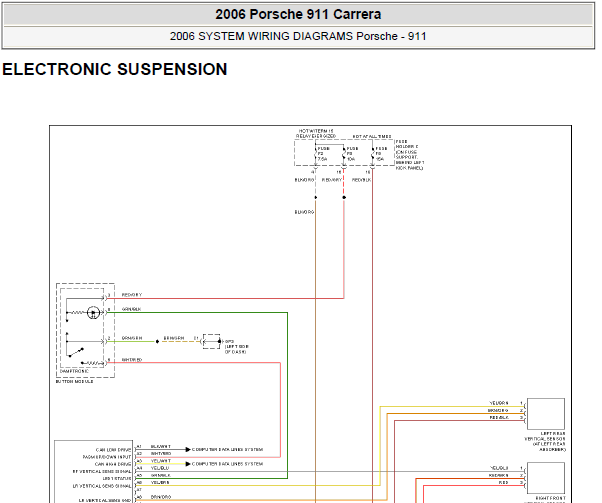Click the "HOT AT ALL TIMES" label
Viewport: 602px width, 503px height.
(x=372, y=136)
